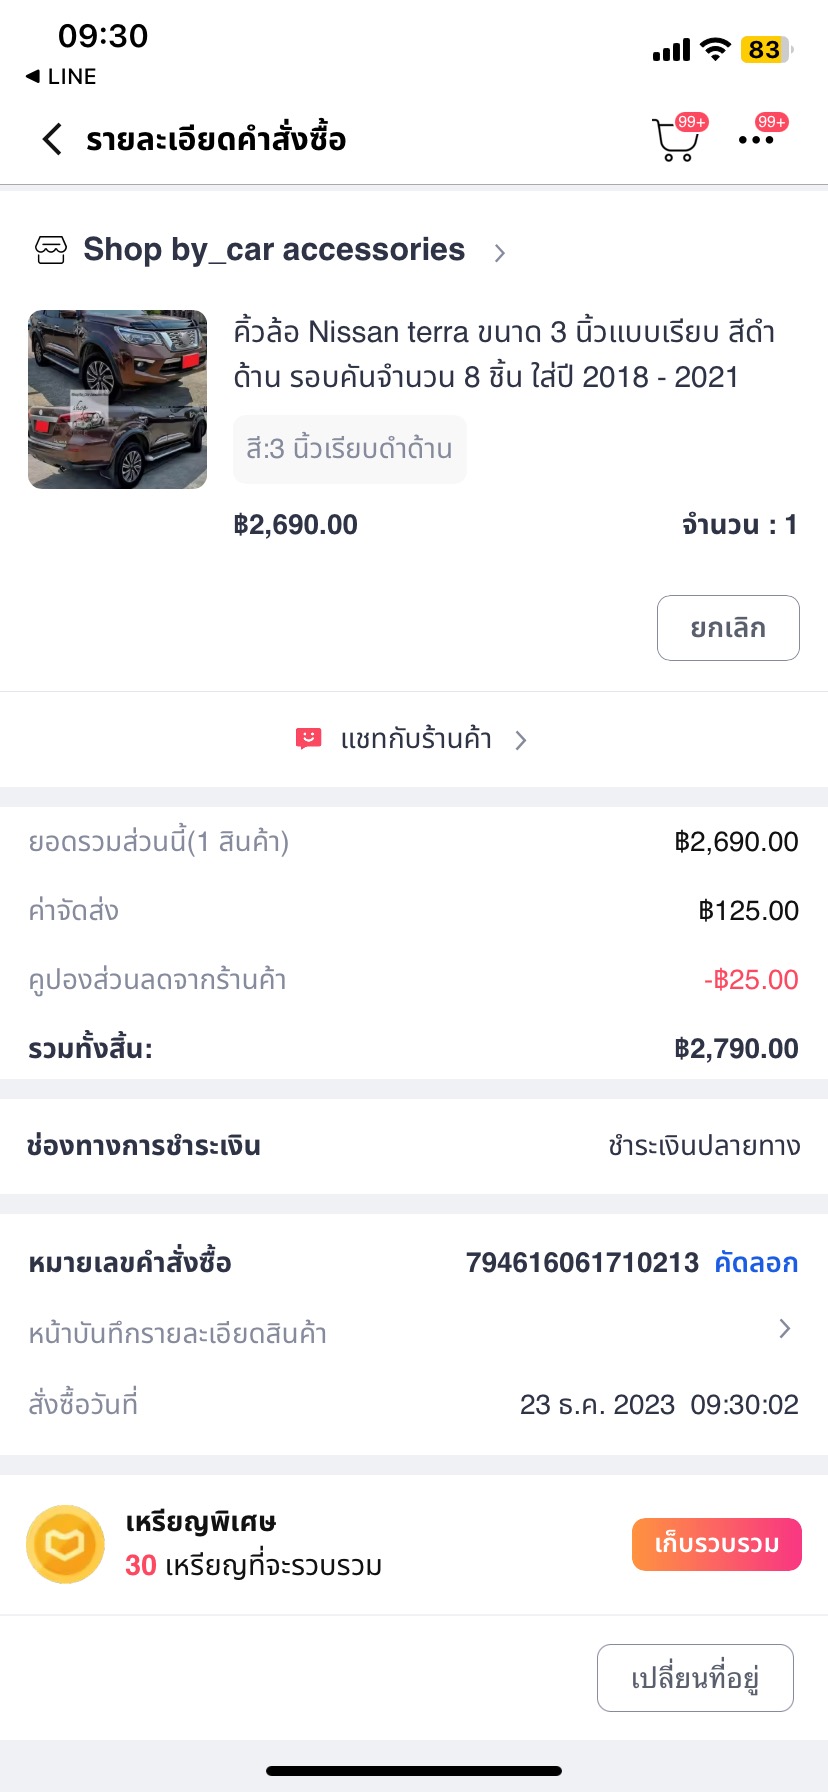The height and width of the screenshot is (1792, 828).
Task: Tap the storefront icon beside shop name
Action: click(51, 250)
